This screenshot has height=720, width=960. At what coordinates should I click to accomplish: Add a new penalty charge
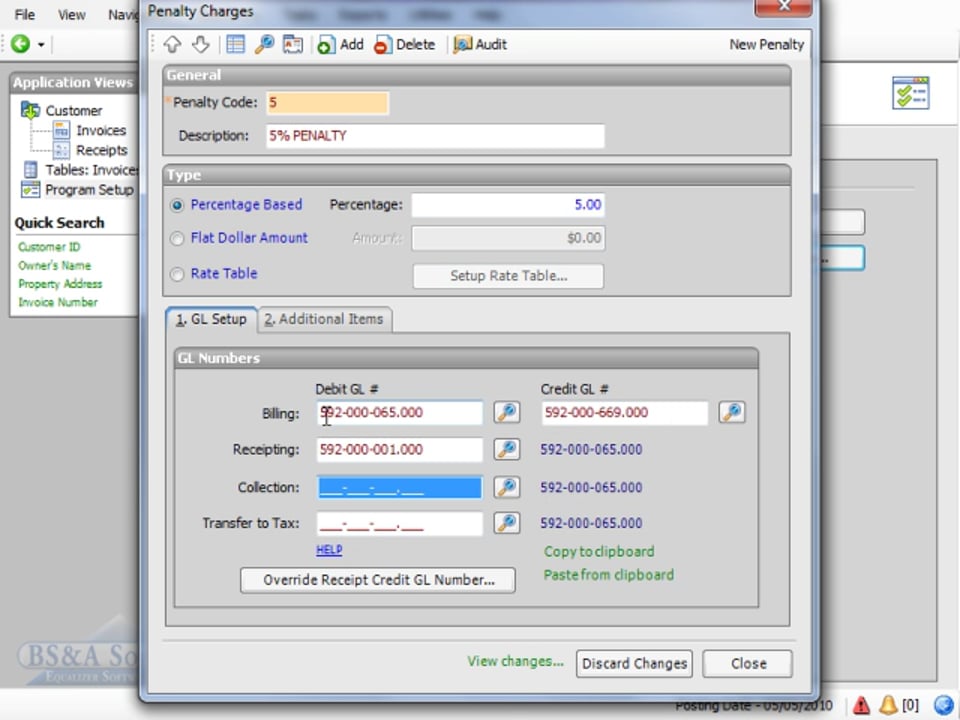coord(340,45)
